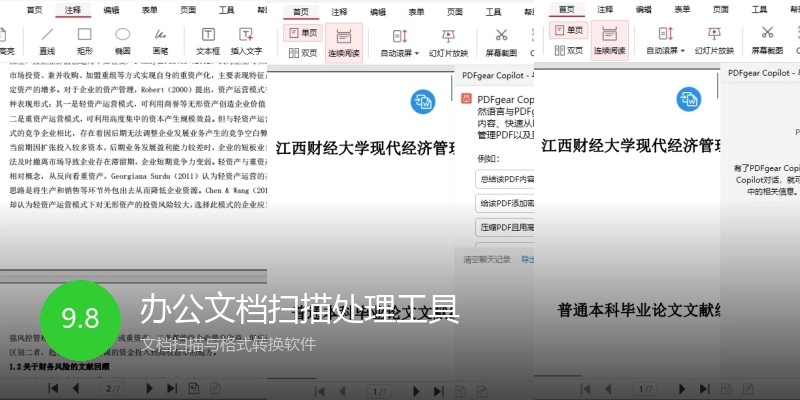Click the 总结该PDF内容 suggestion button
The width and height of the screenshot is (800, 400).
pyautogui.click(x=505, y=180)
